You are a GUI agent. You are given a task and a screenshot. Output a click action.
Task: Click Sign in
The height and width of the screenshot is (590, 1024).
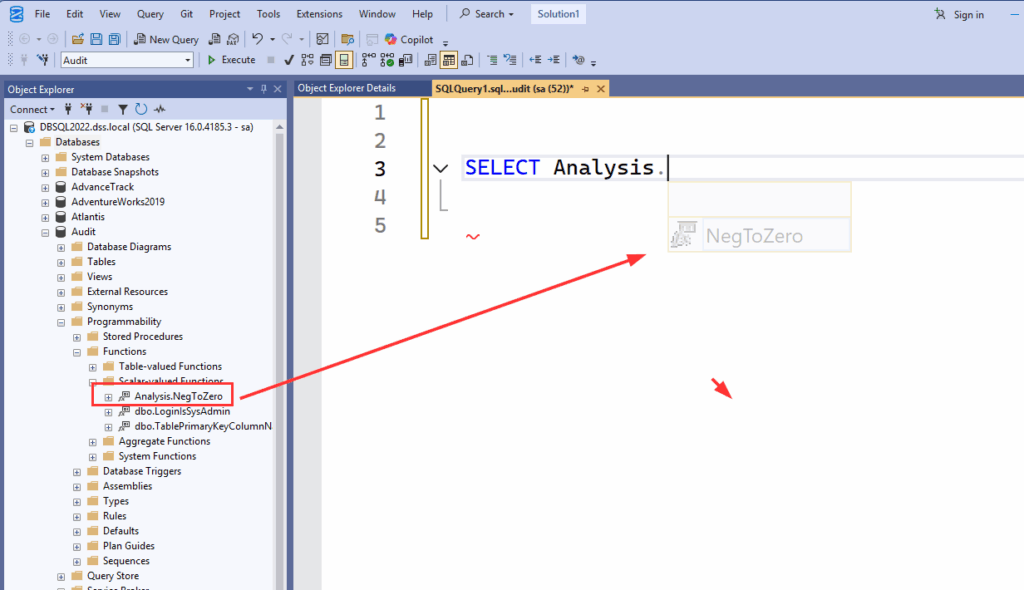(x=959, y=14)
